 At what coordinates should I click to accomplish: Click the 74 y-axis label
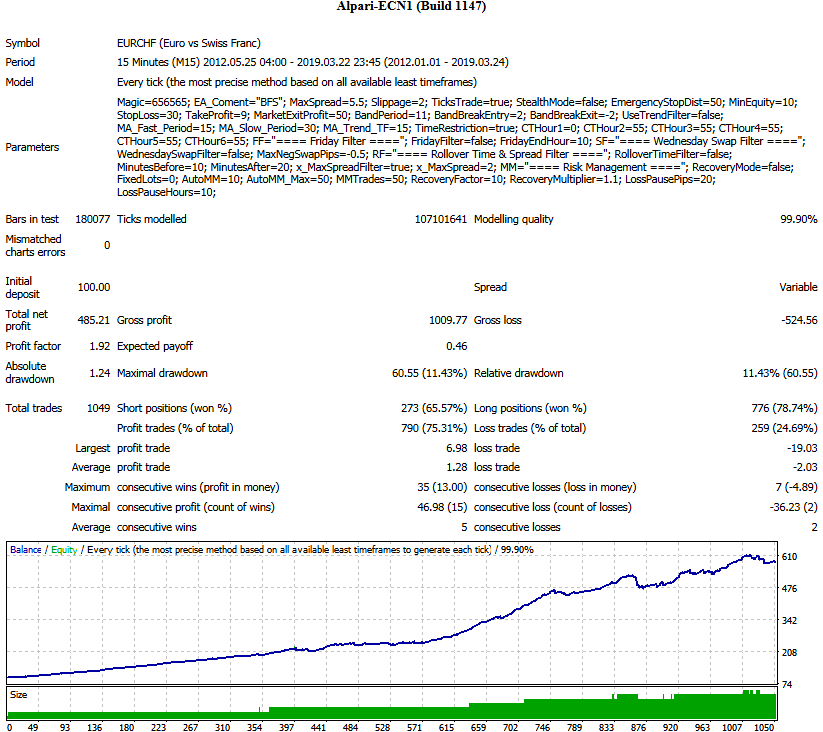click(x=786, y=684)
